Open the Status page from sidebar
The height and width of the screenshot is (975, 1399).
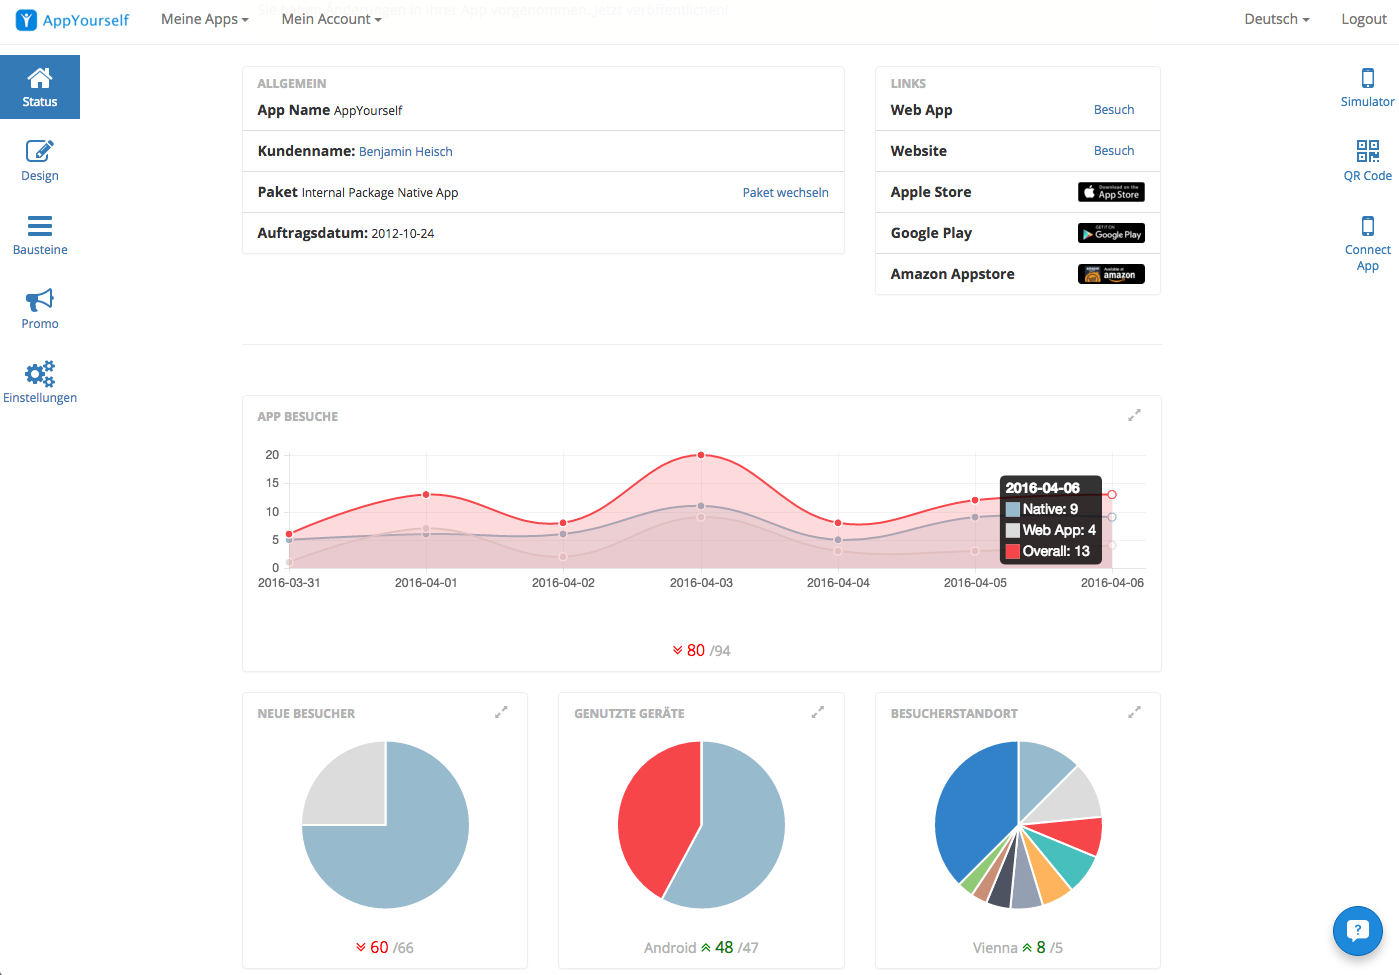coord(40,87)
